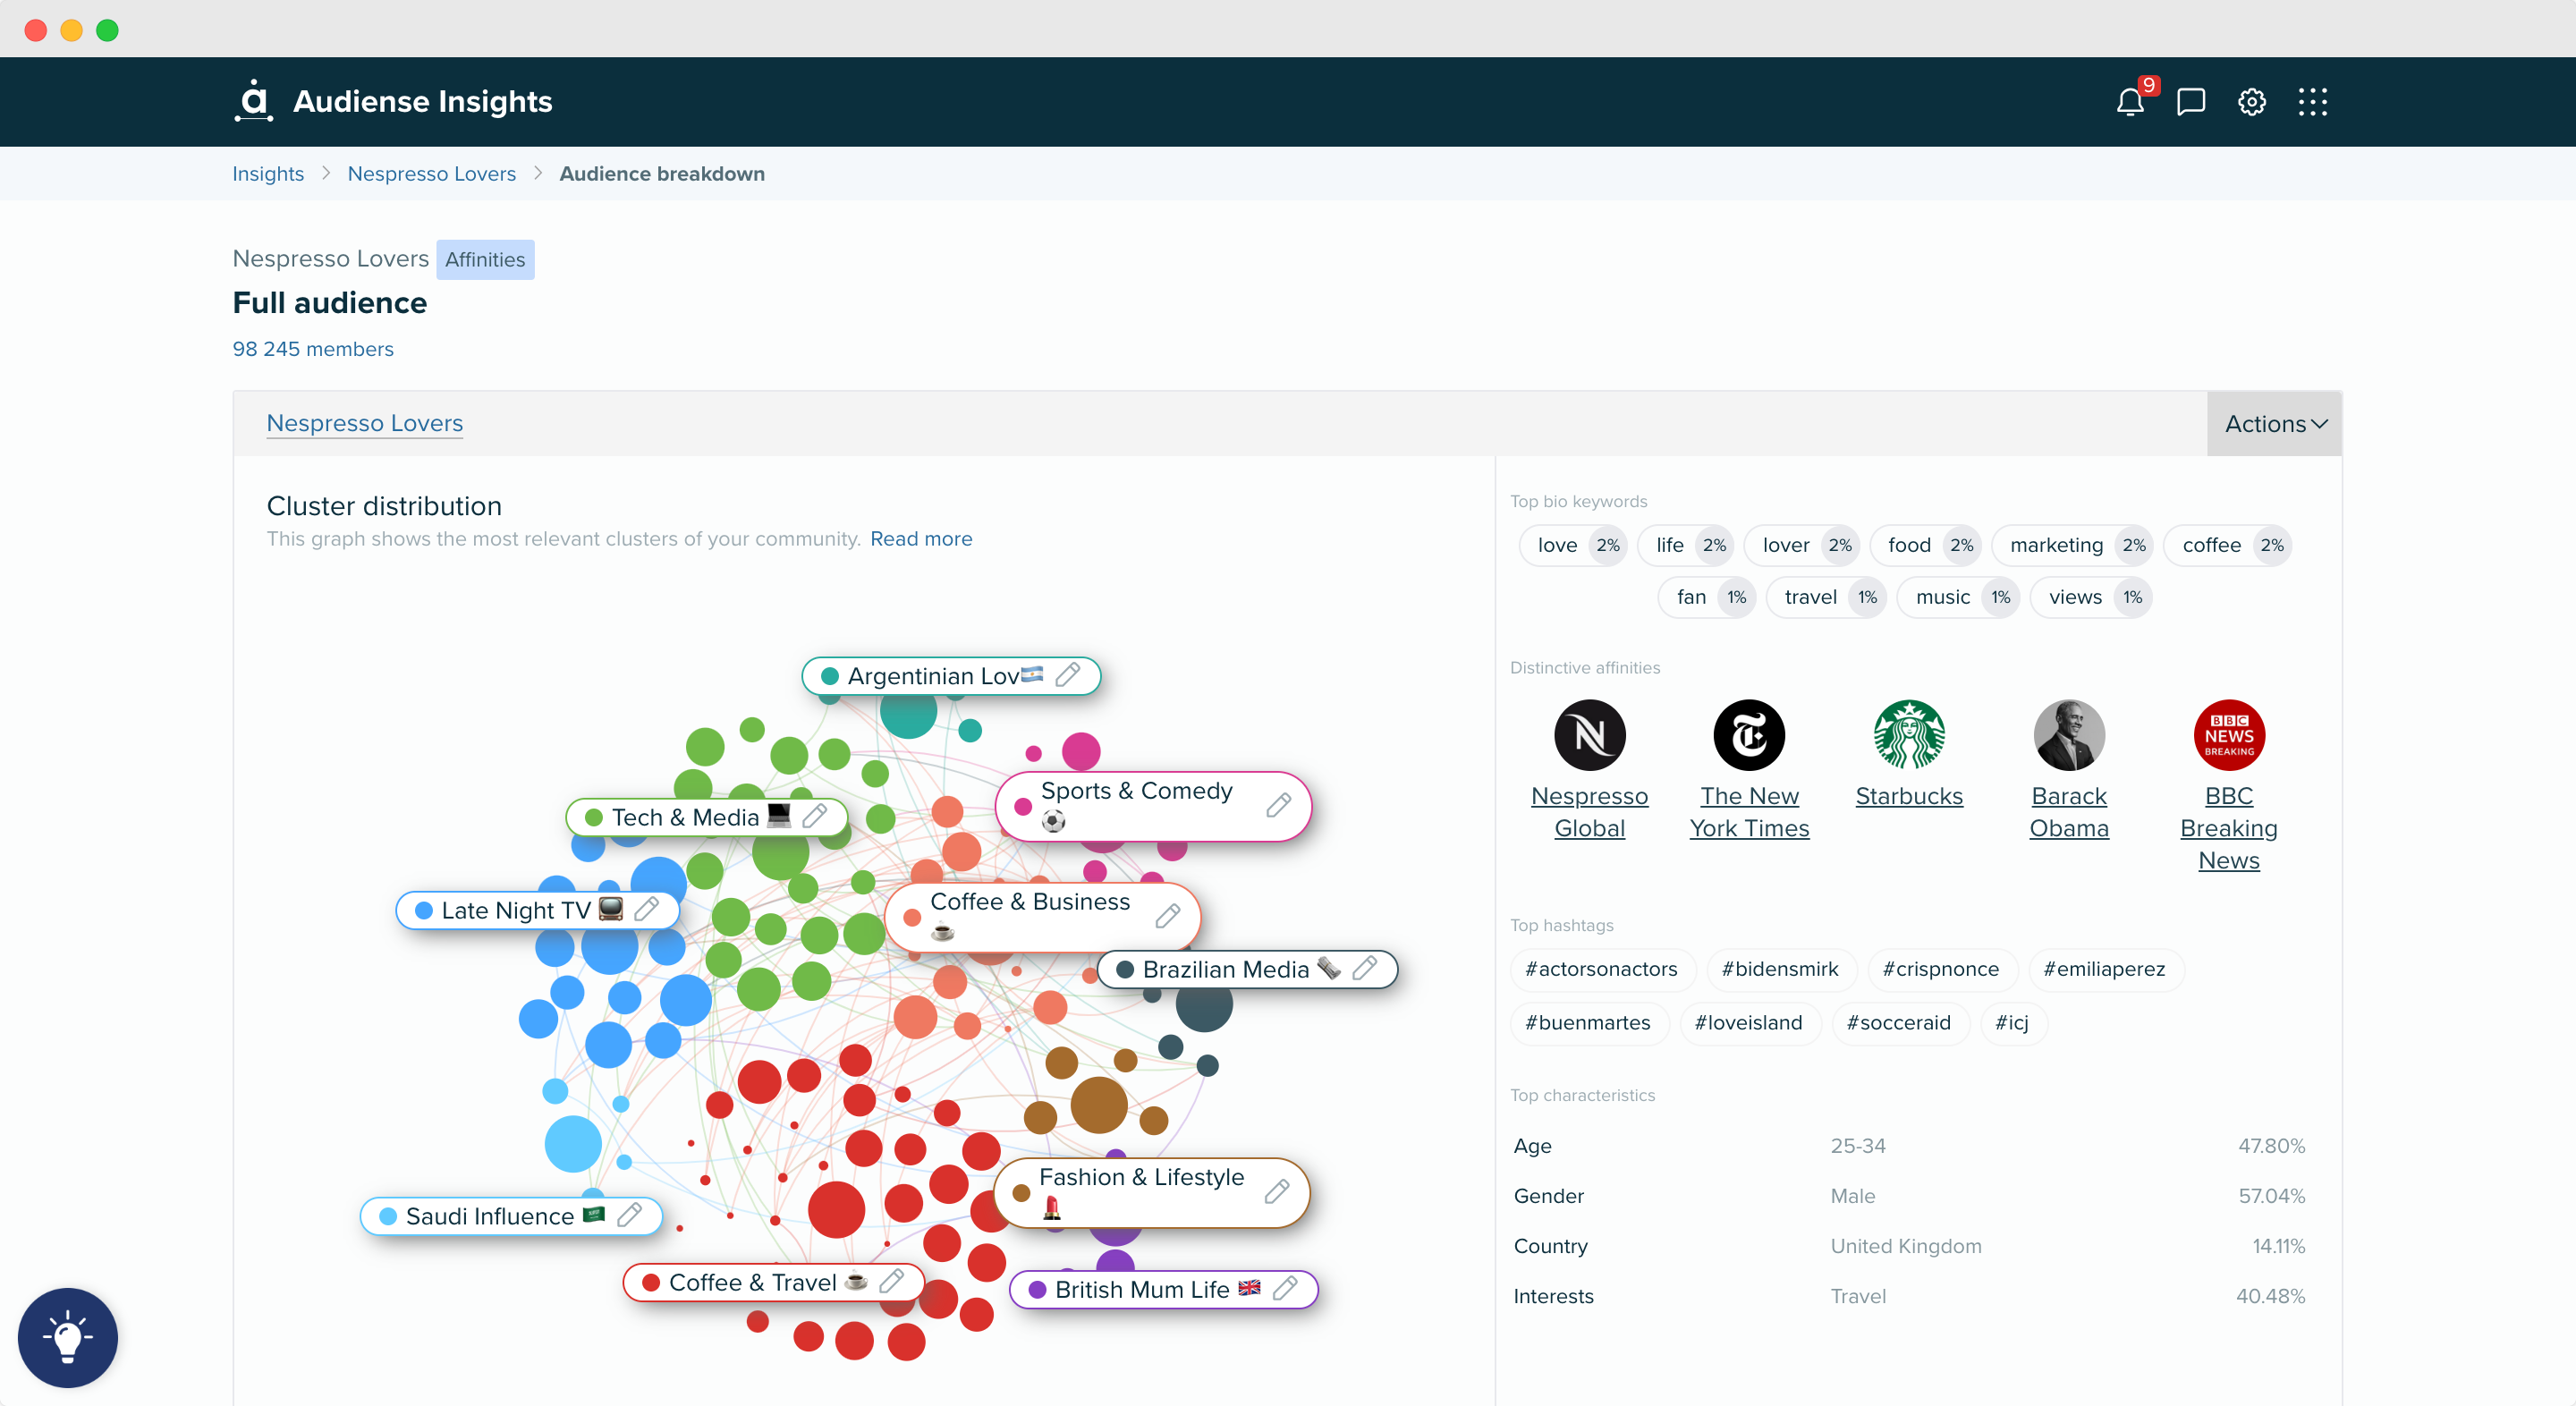Click the Starbucks distinctive affinity icon
2576x1406 pixels.
click(x=1908, y=734)
